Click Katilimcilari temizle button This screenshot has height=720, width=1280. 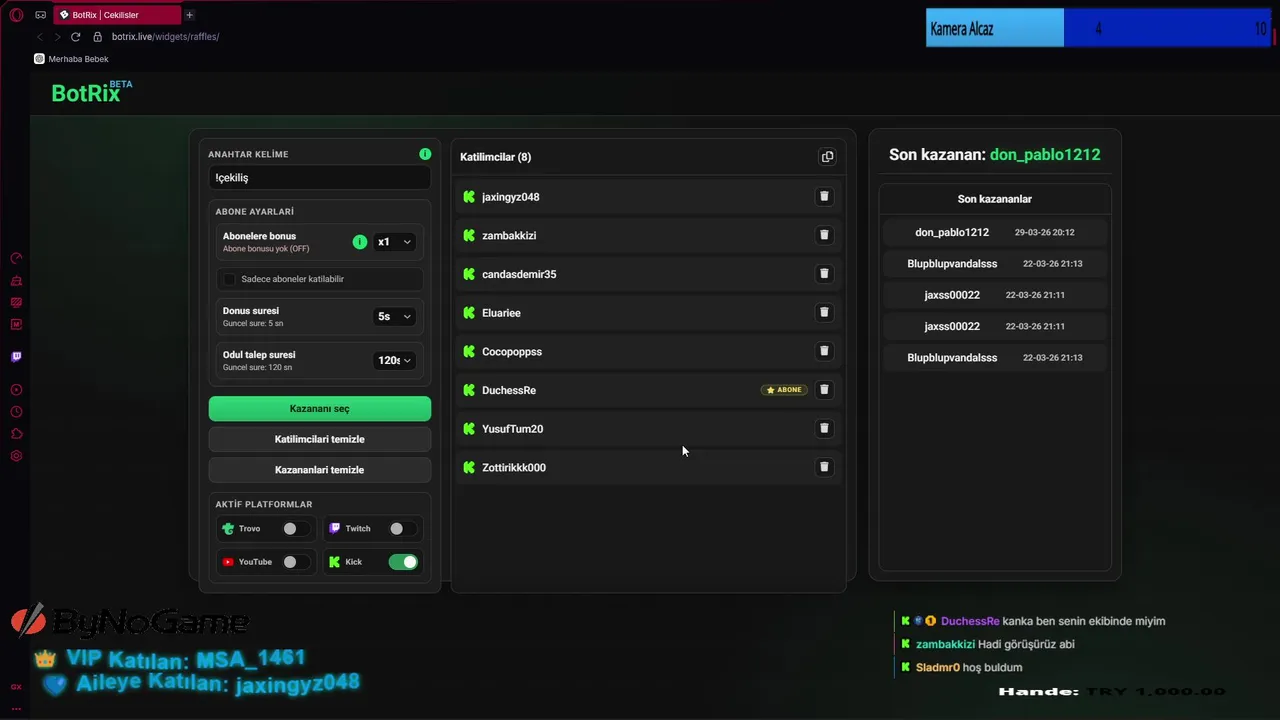pos(320,439)
